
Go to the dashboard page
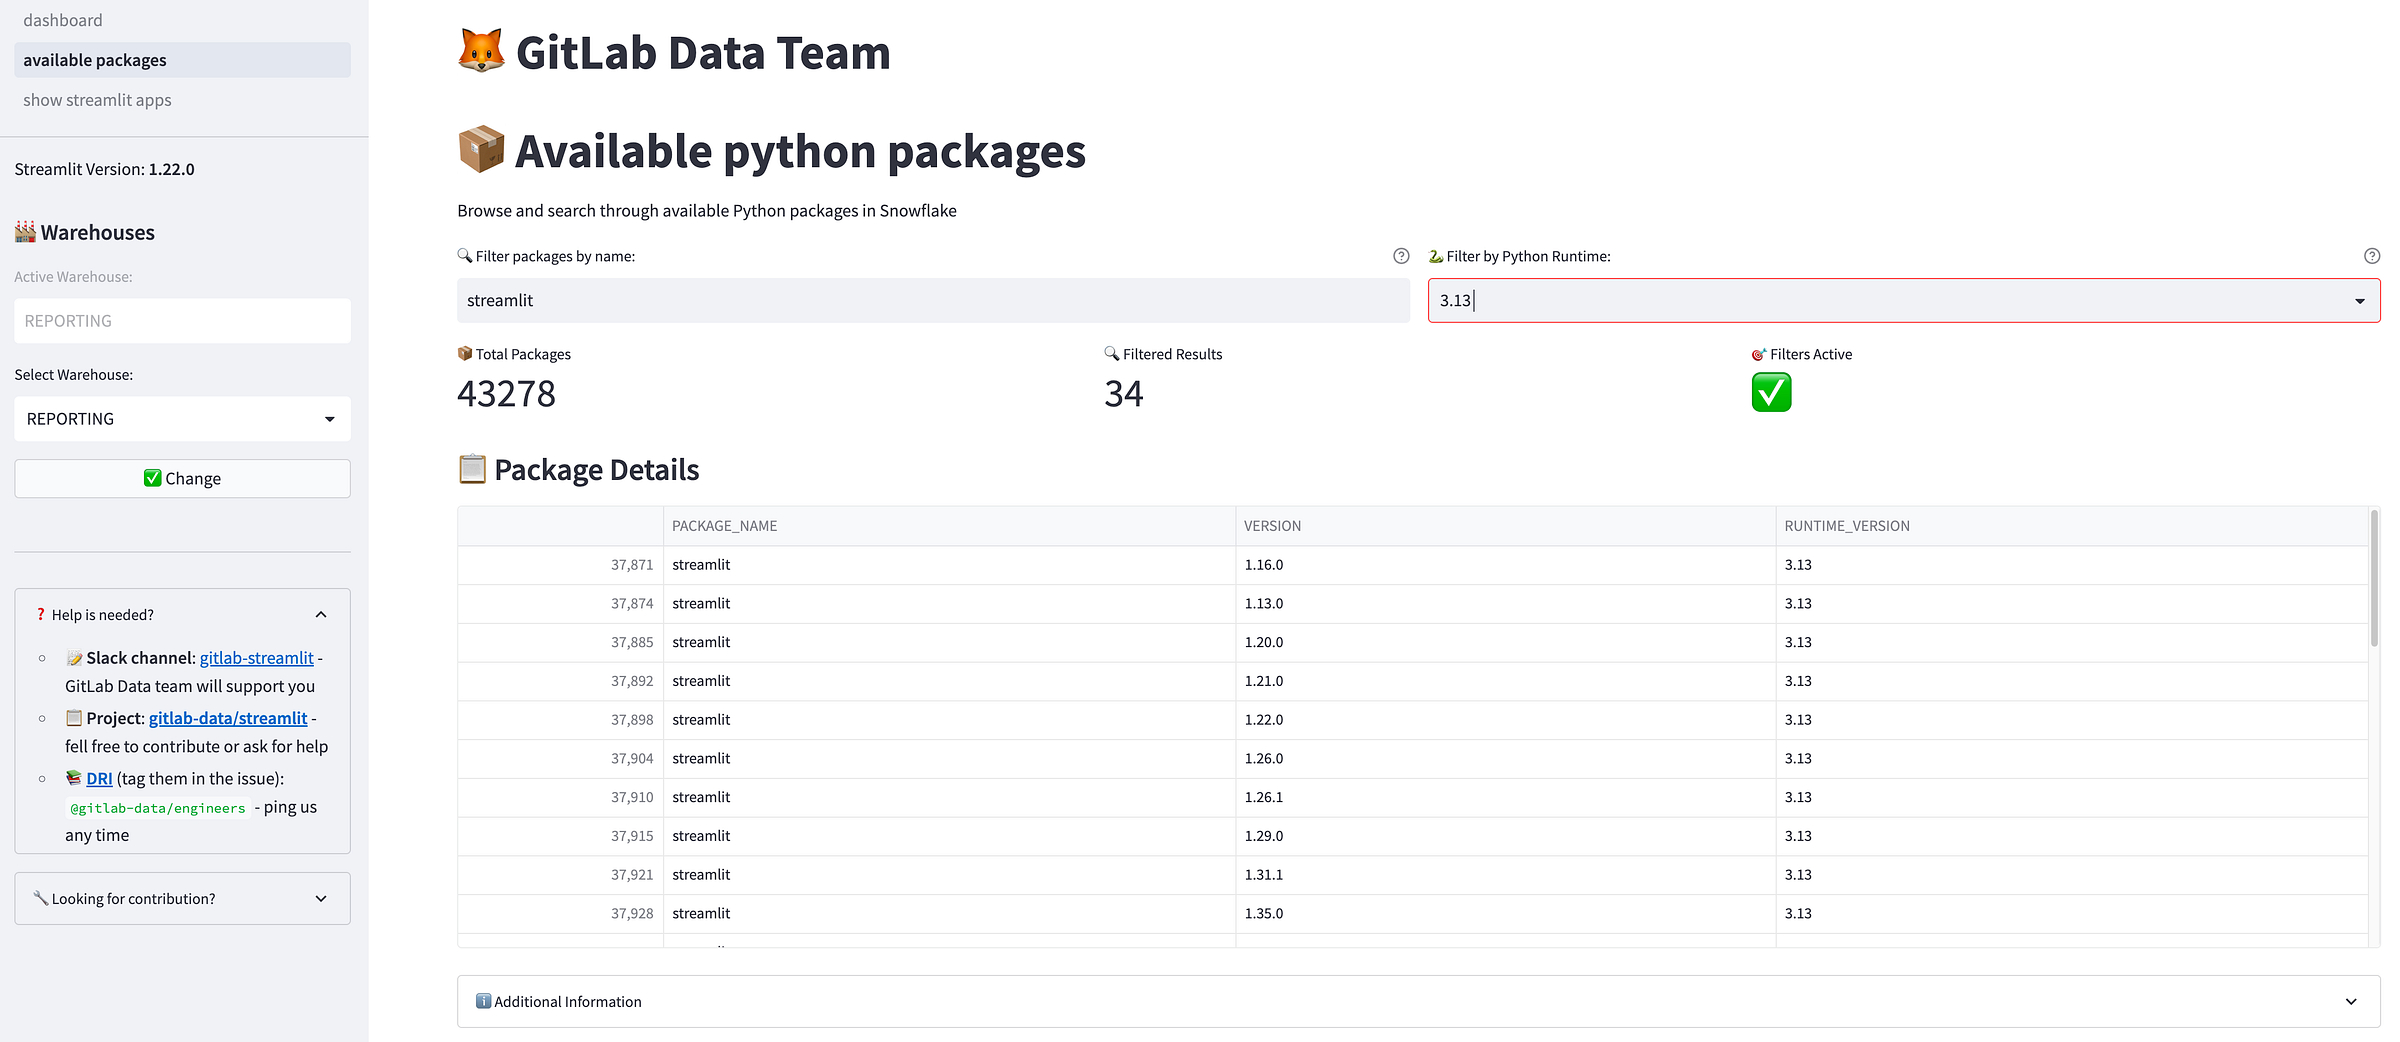tap(63, 20)
